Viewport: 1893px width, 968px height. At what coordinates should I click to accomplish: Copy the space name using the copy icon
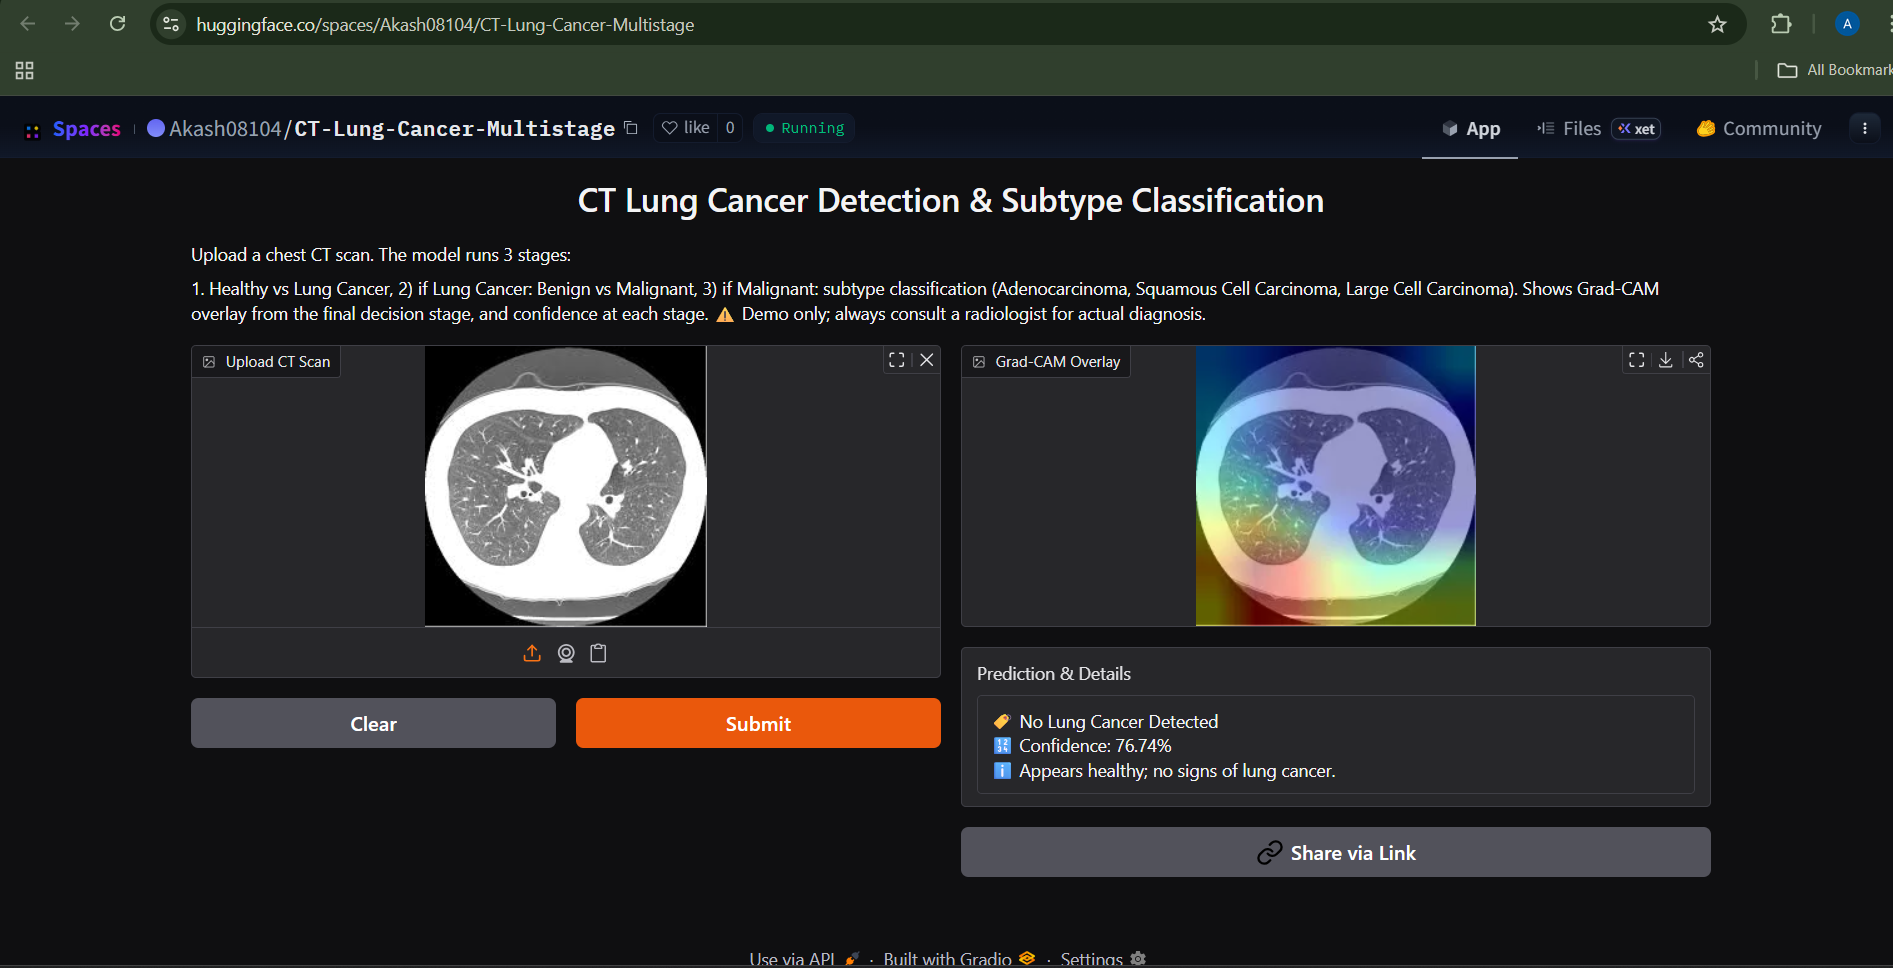point(630,128)
